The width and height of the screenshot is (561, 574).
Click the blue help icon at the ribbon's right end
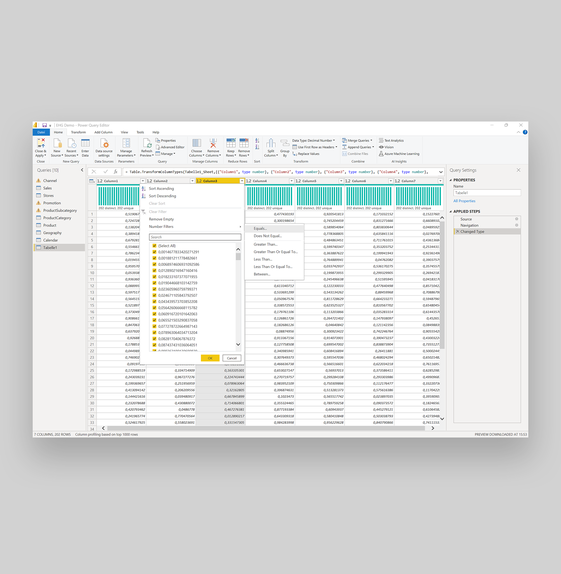525,132
